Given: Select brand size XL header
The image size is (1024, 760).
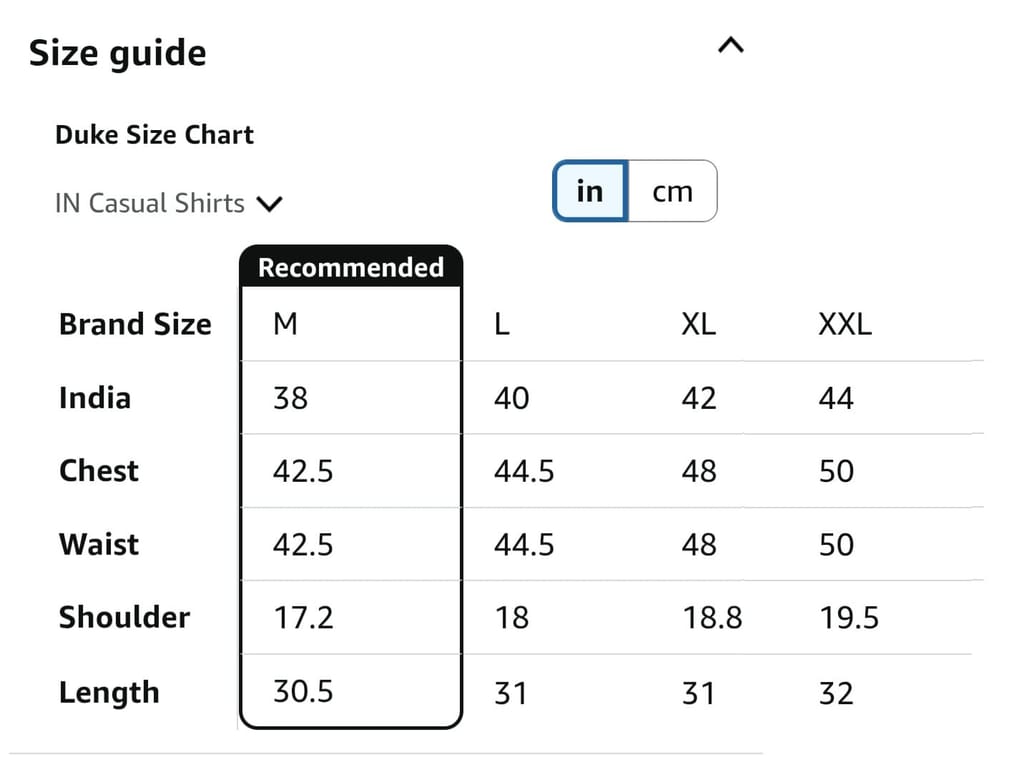Looking at the screenshot, I should point(698,324).
